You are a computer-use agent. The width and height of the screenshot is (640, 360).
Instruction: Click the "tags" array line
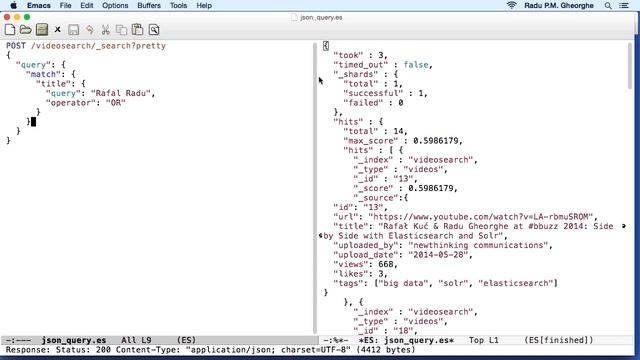coord(445,283)
